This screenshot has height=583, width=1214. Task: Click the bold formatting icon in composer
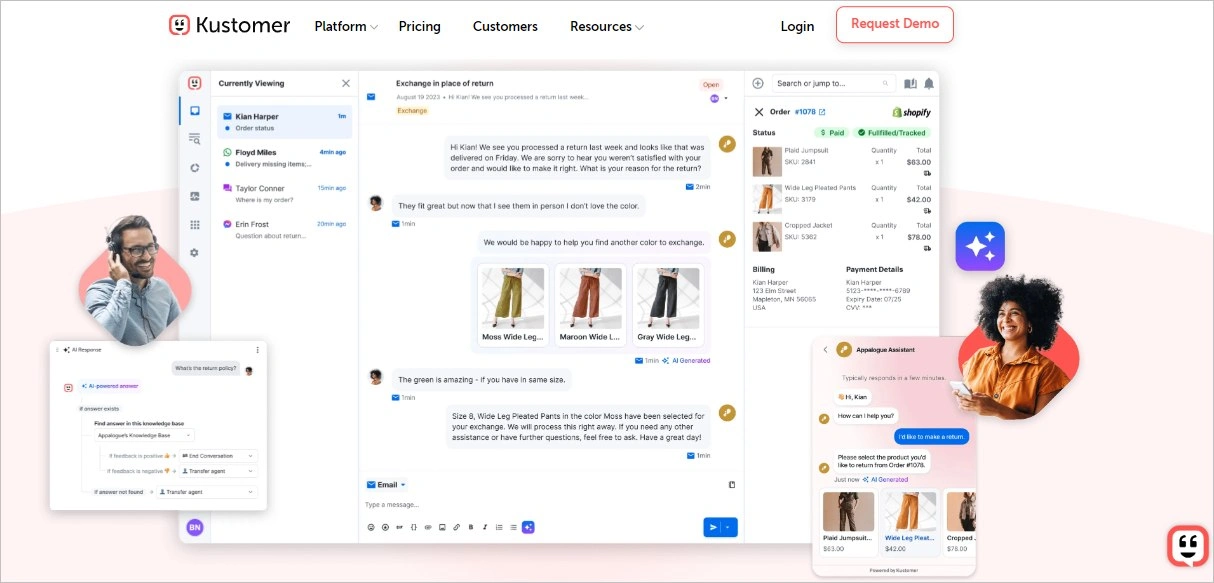[x=471, y=527]
